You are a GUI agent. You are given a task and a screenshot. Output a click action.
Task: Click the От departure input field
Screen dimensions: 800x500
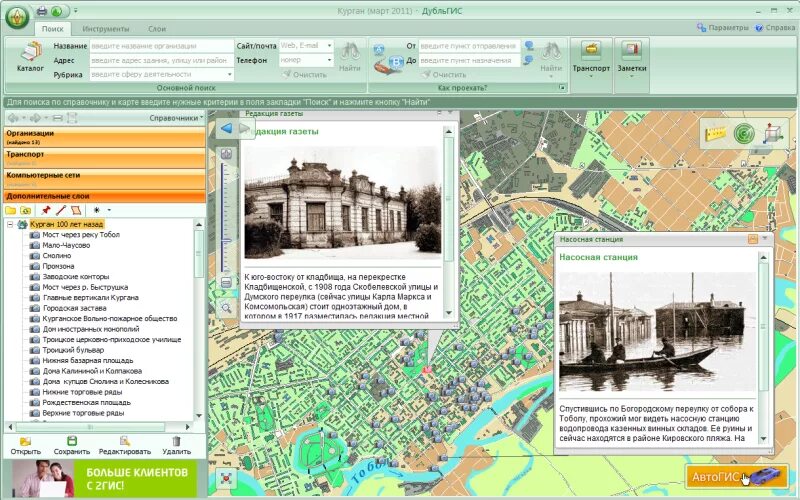tap(469, 46)
